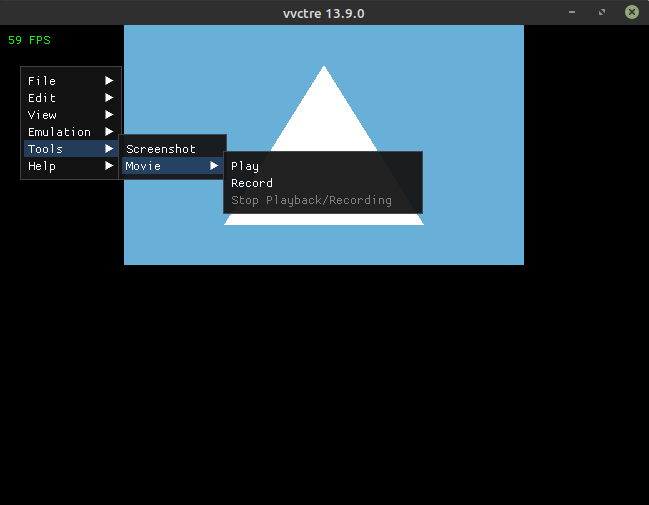The height and width of the screenshot is (505, 649).
Task: Click Stop Playback/Recording entry
Action: pos(323,200)
